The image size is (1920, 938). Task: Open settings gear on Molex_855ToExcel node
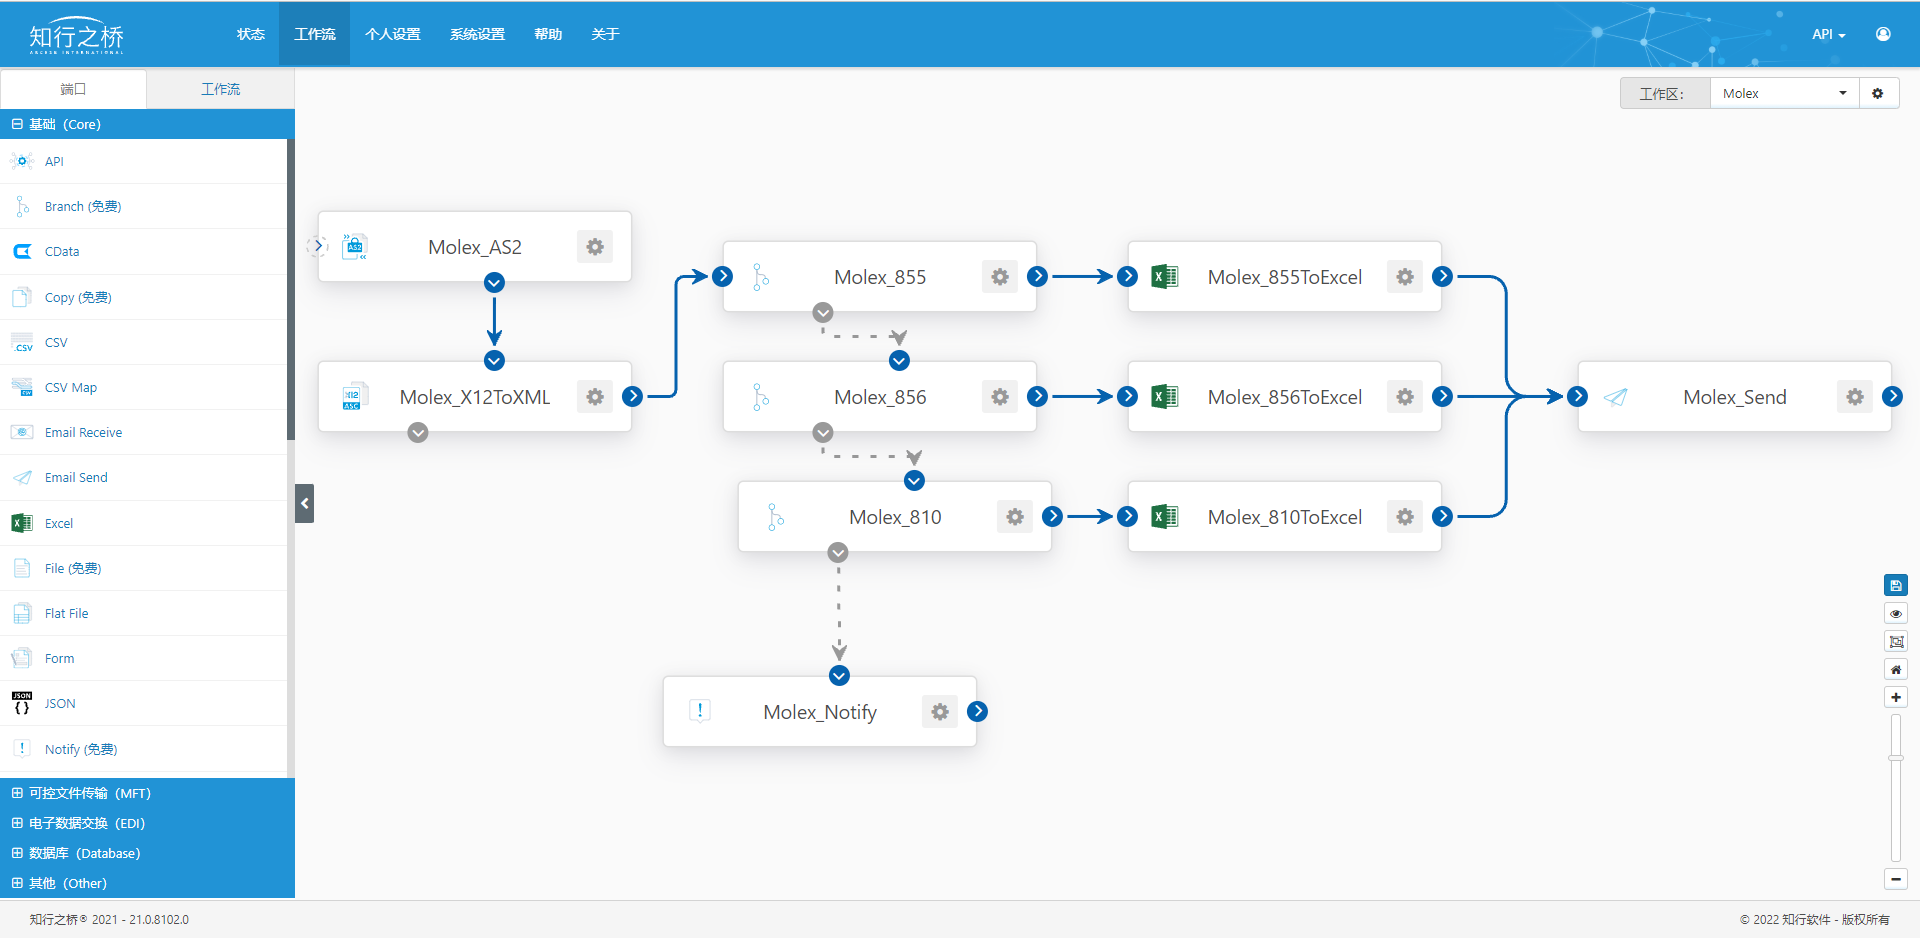click(x=1405, y=277)
